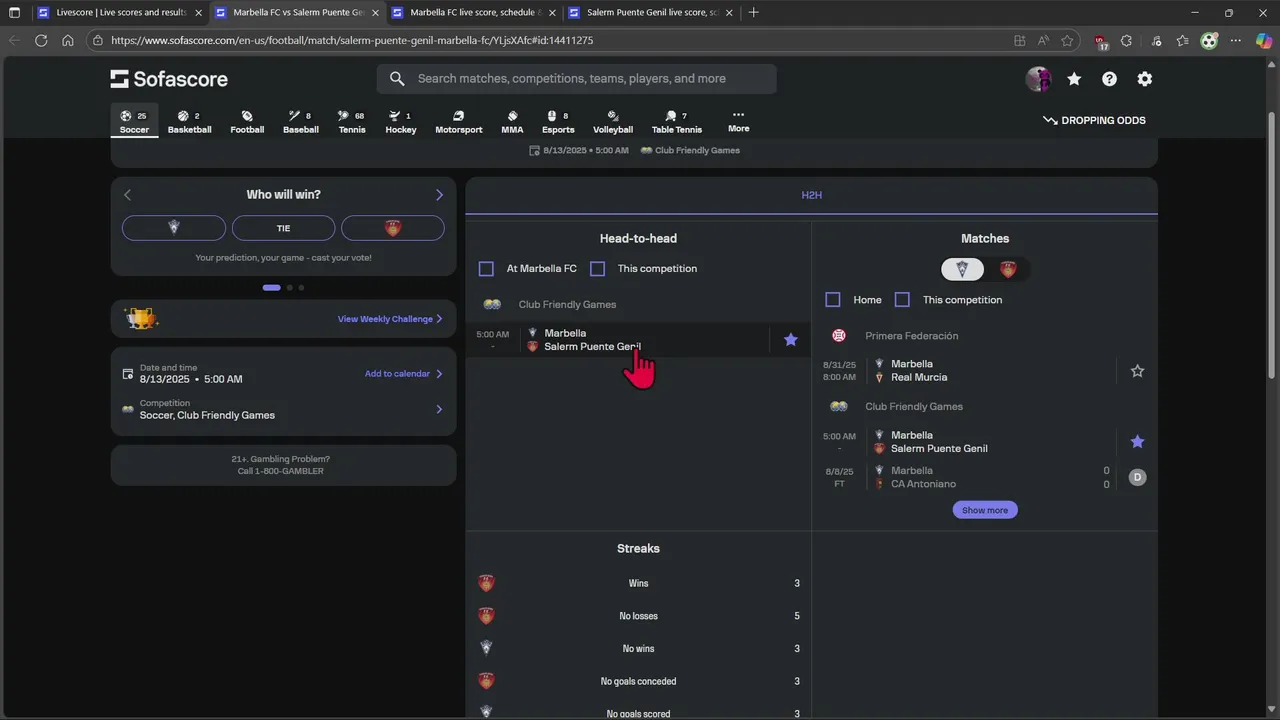Screen dimensions: 1280x720
Task: Open the help question mark icon
Action: pyautogui.click(x=1109, y=79)
